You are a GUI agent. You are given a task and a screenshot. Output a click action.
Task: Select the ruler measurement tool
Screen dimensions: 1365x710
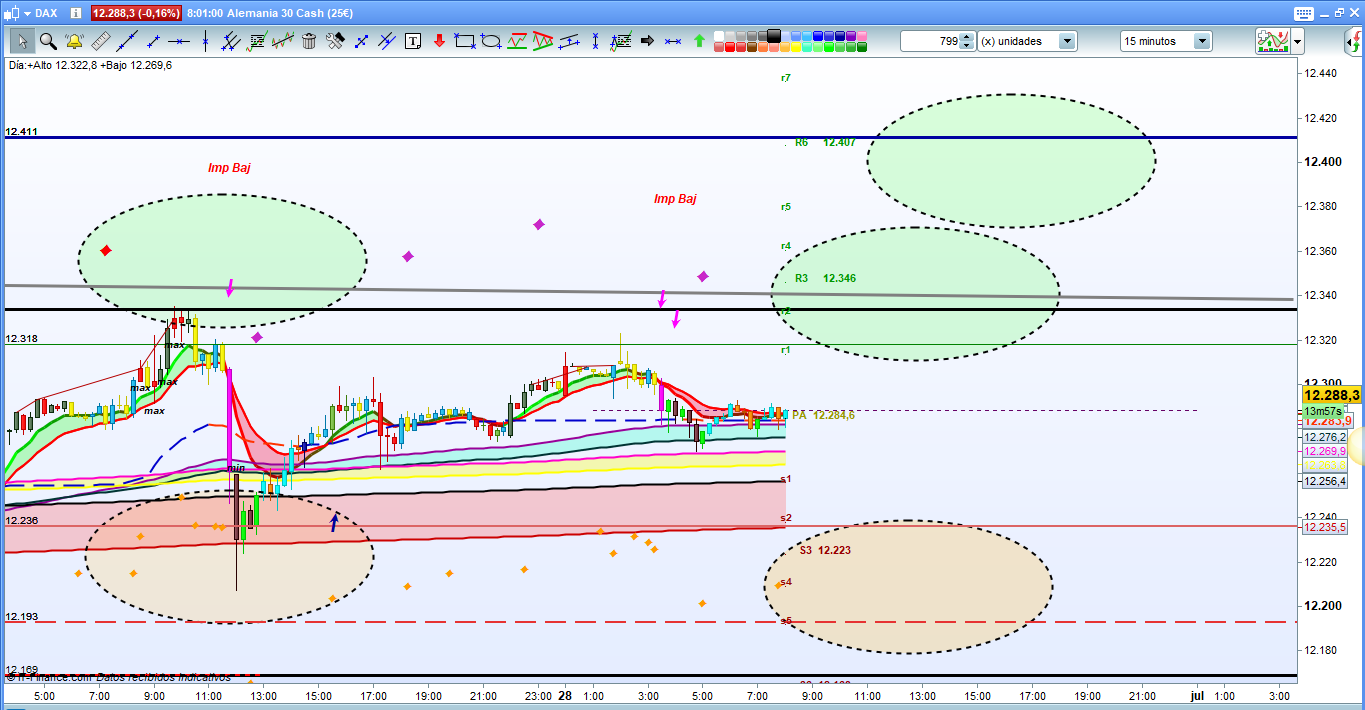point(100,41)
